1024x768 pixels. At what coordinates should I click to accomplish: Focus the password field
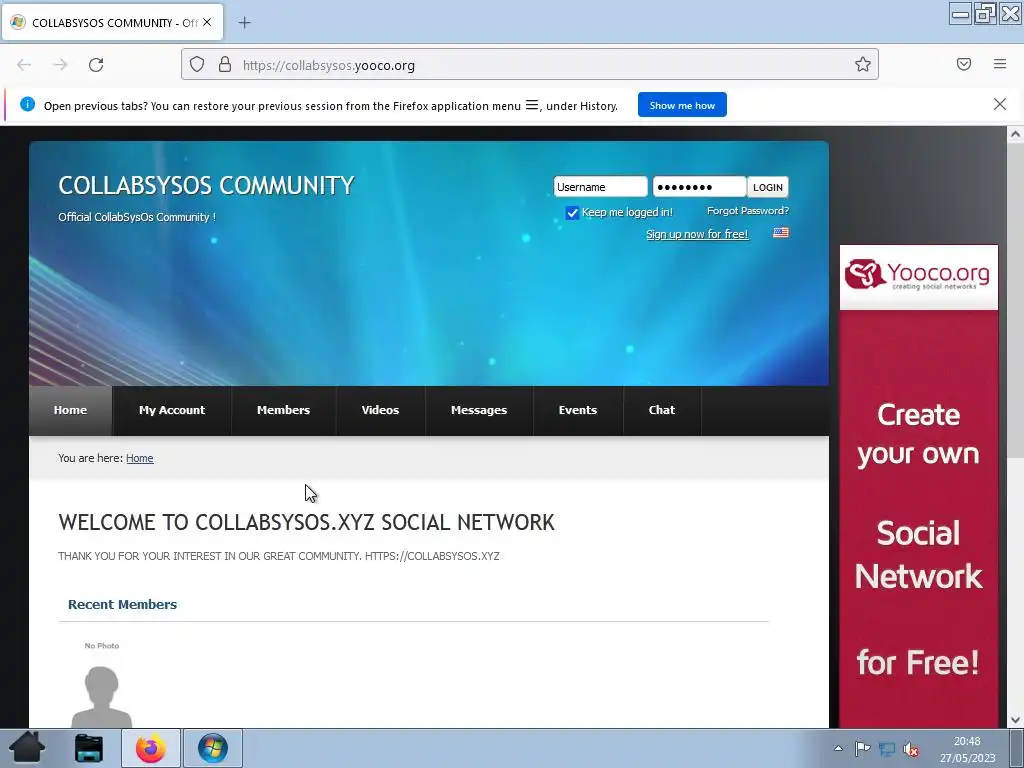[x=699, y=187]
